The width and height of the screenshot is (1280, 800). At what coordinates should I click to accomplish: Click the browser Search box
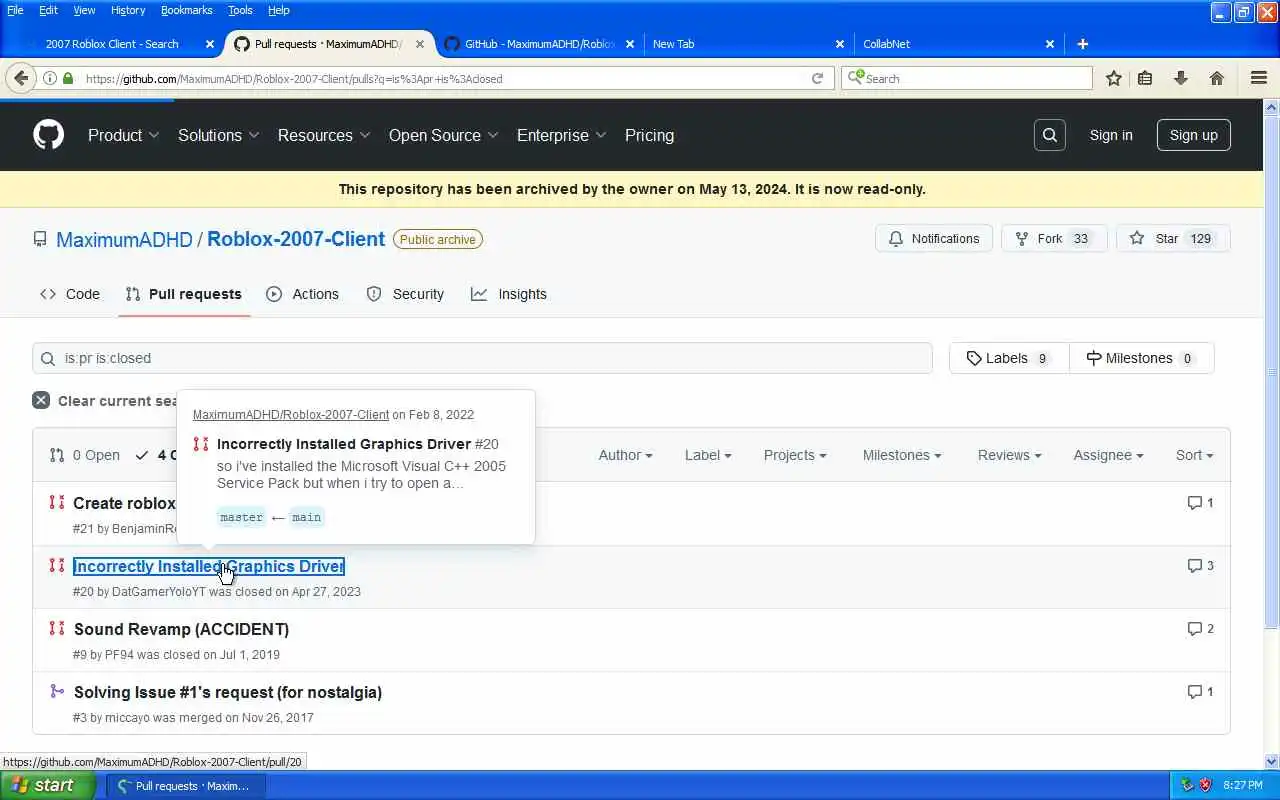pos(967,78)
